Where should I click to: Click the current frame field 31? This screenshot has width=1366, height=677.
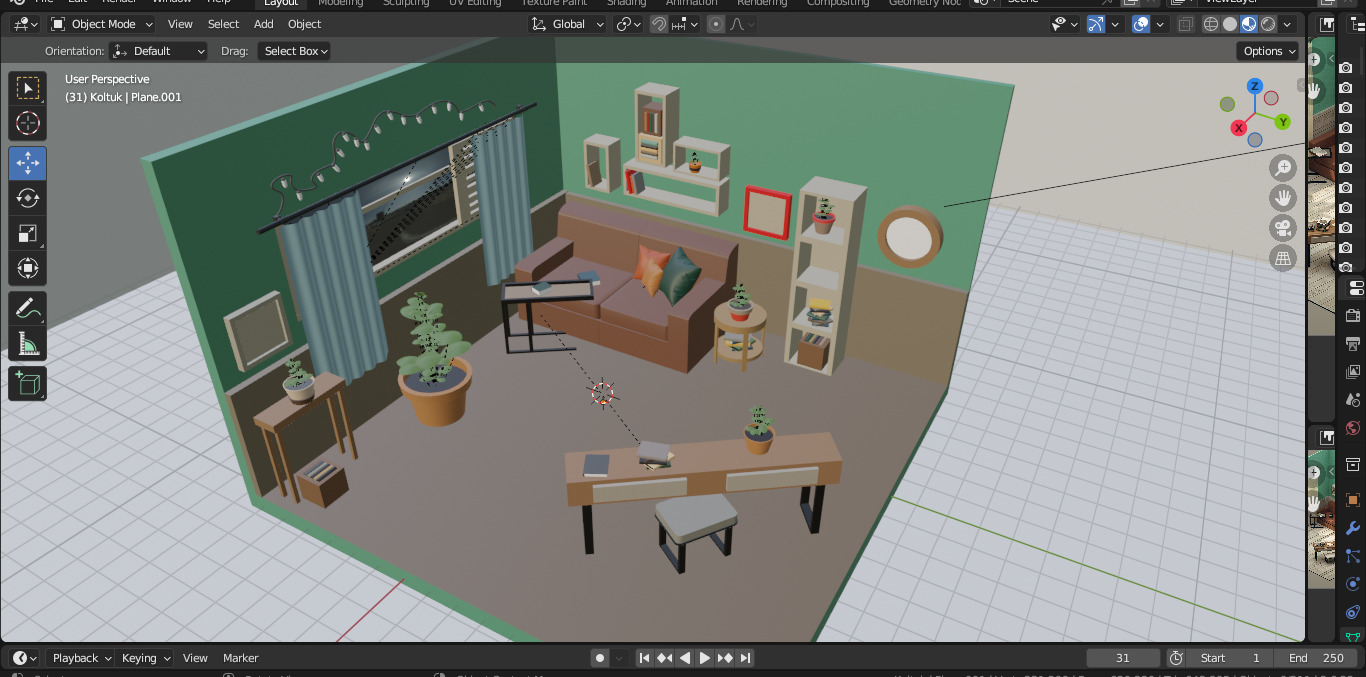[1123, 658]
